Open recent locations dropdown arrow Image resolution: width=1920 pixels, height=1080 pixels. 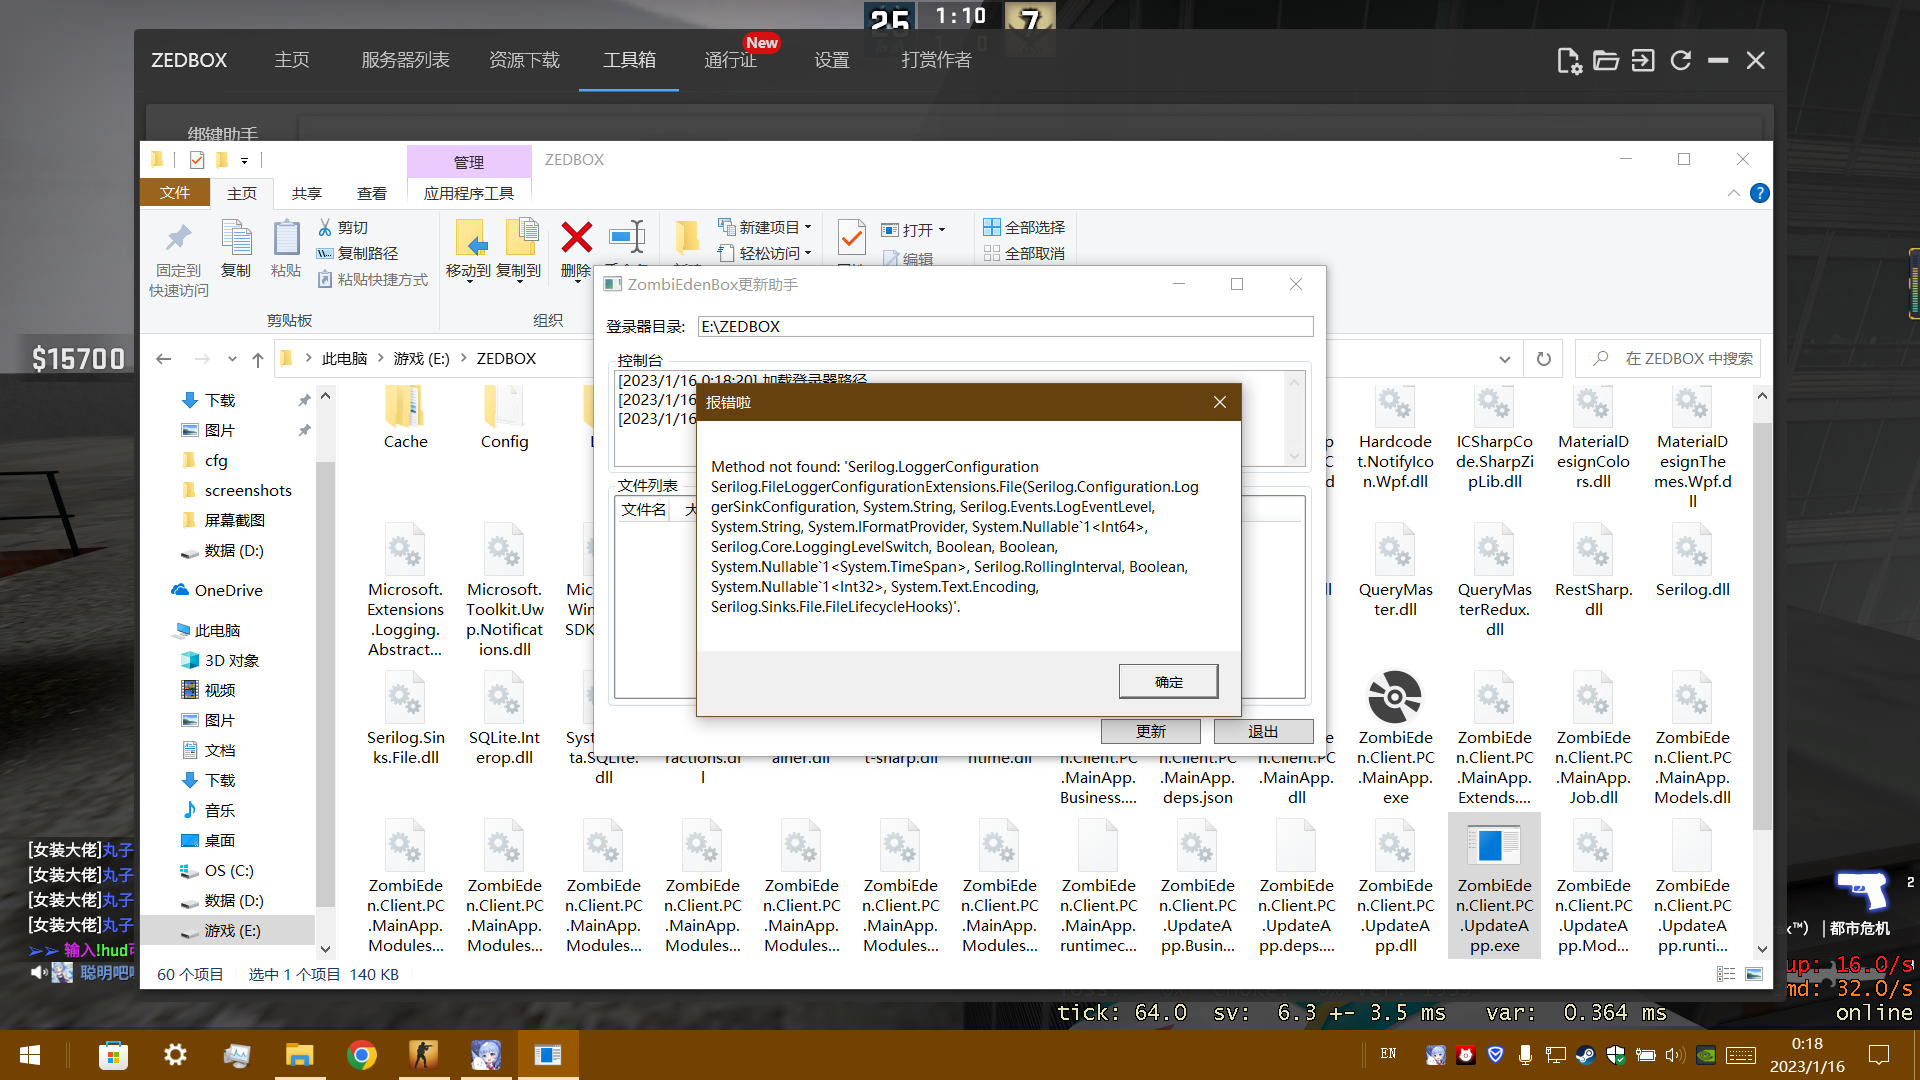[232, 359]
